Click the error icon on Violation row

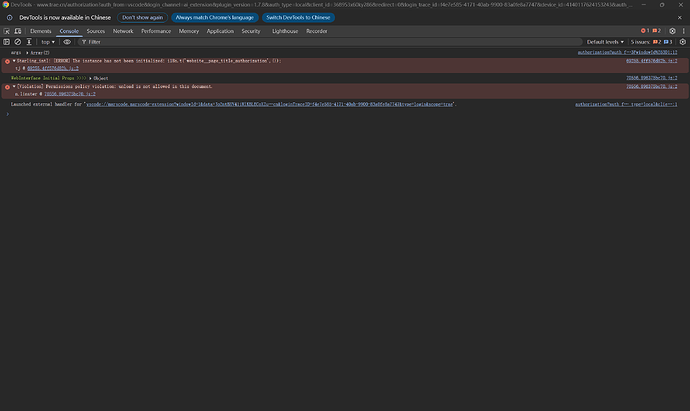pos(7,87)
